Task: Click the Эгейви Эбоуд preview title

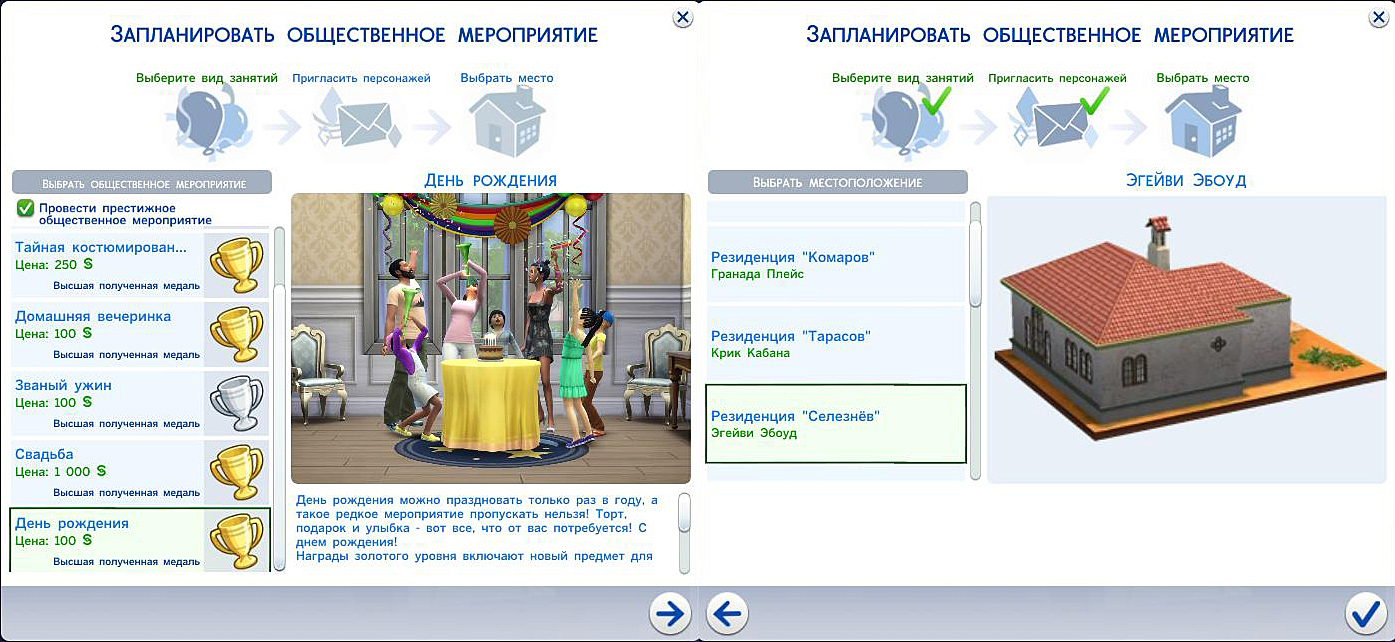Action: (x=1186, y=180)
